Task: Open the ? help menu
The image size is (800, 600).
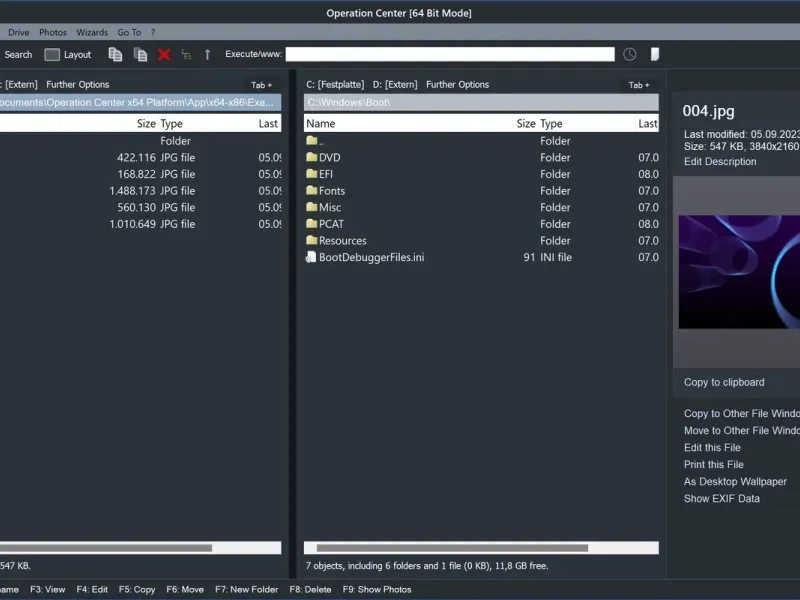Action: tap(153, 32)
